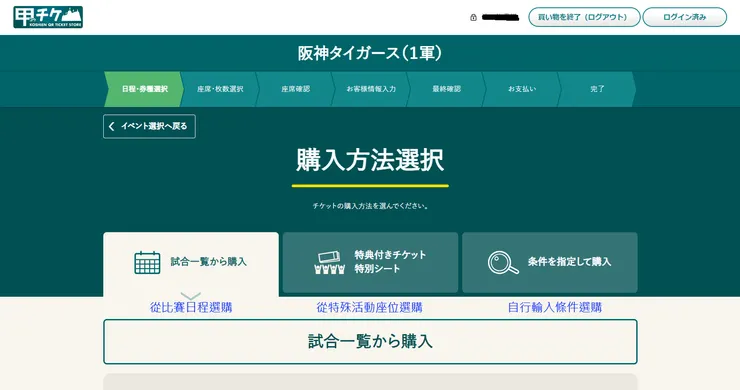Viewport: 740px width, 390px height.
Task: Click the 日程・券種選択 progress step
Action: (x=144, y=89)
